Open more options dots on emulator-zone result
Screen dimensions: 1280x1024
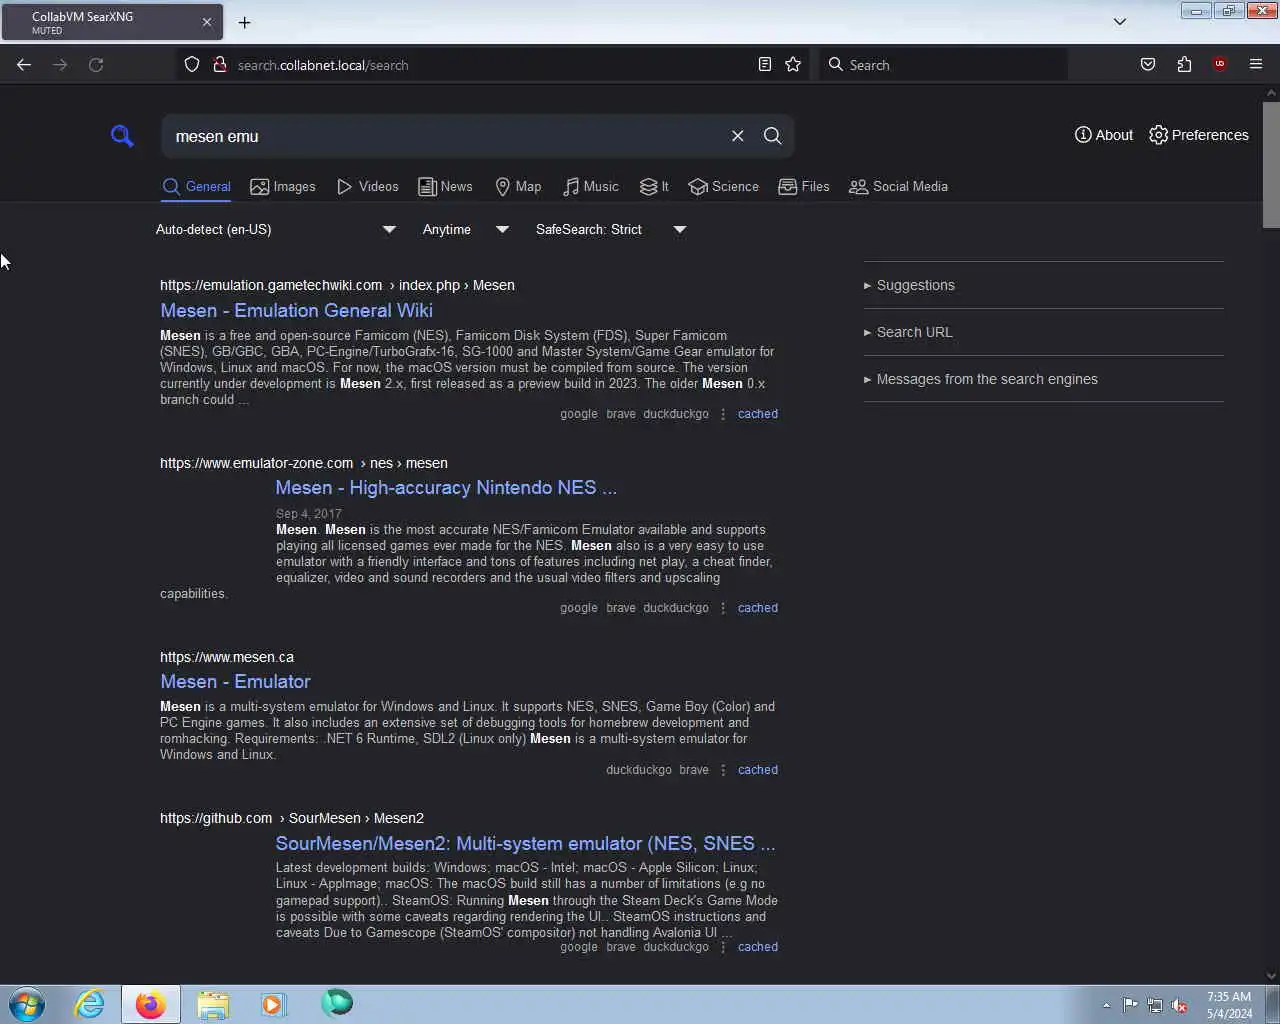[723, 608]
